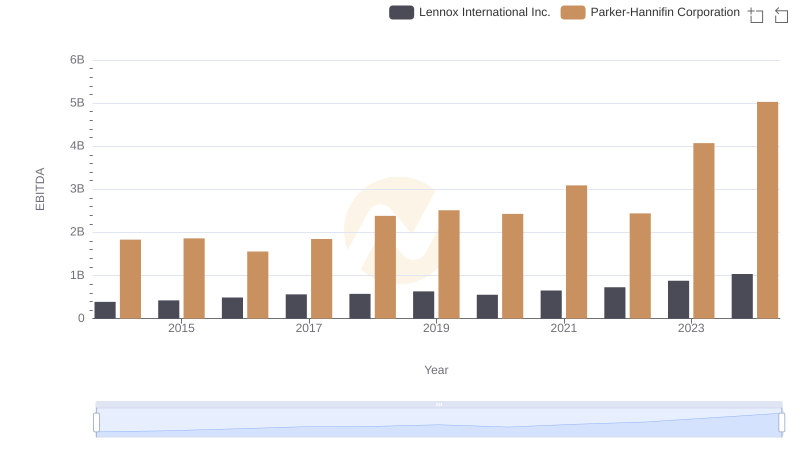Click the data zoom preview area

(439, 423)
